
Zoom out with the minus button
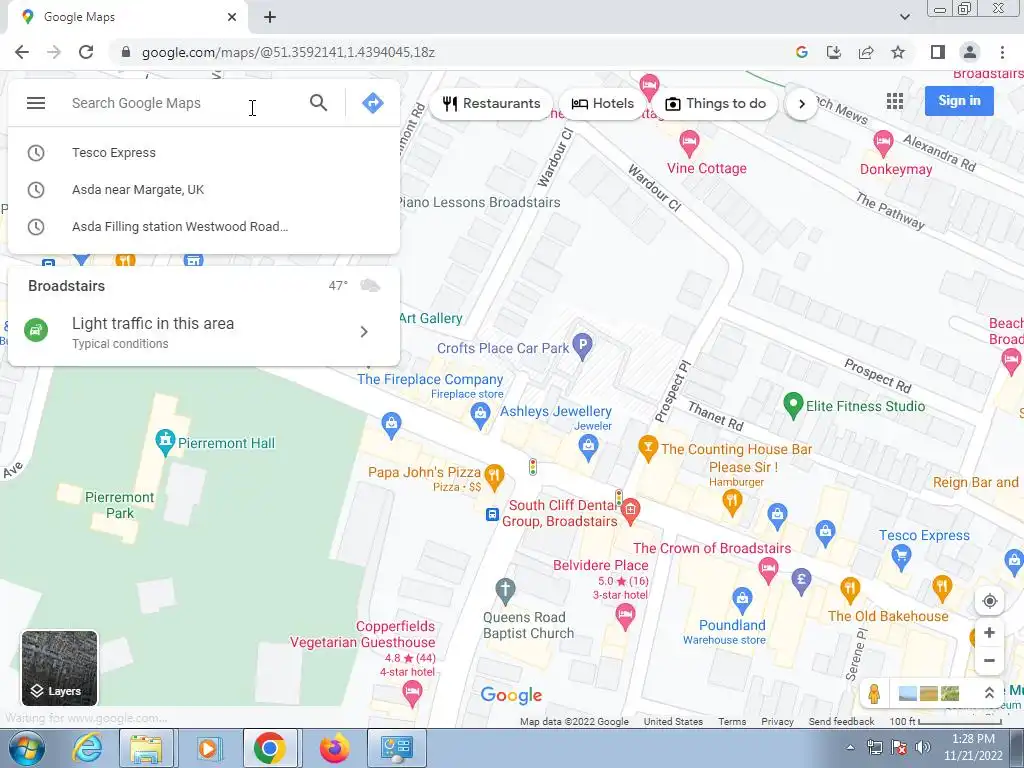pos(989,660)
